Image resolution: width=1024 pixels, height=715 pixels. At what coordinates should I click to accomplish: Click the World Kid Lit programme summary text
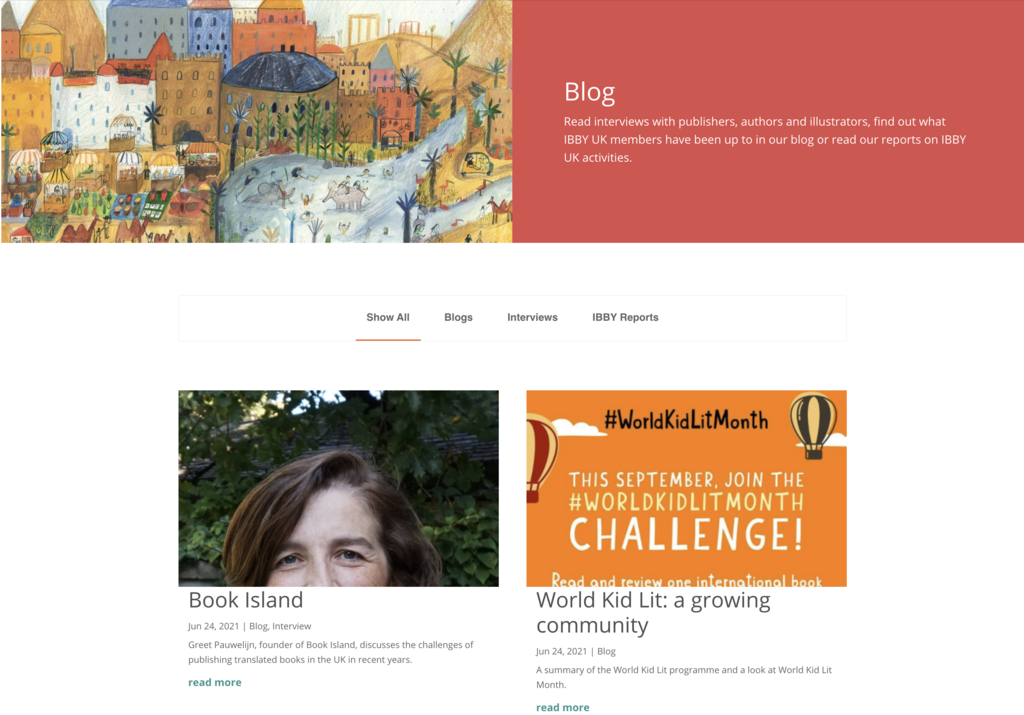(x=684, y=677)
